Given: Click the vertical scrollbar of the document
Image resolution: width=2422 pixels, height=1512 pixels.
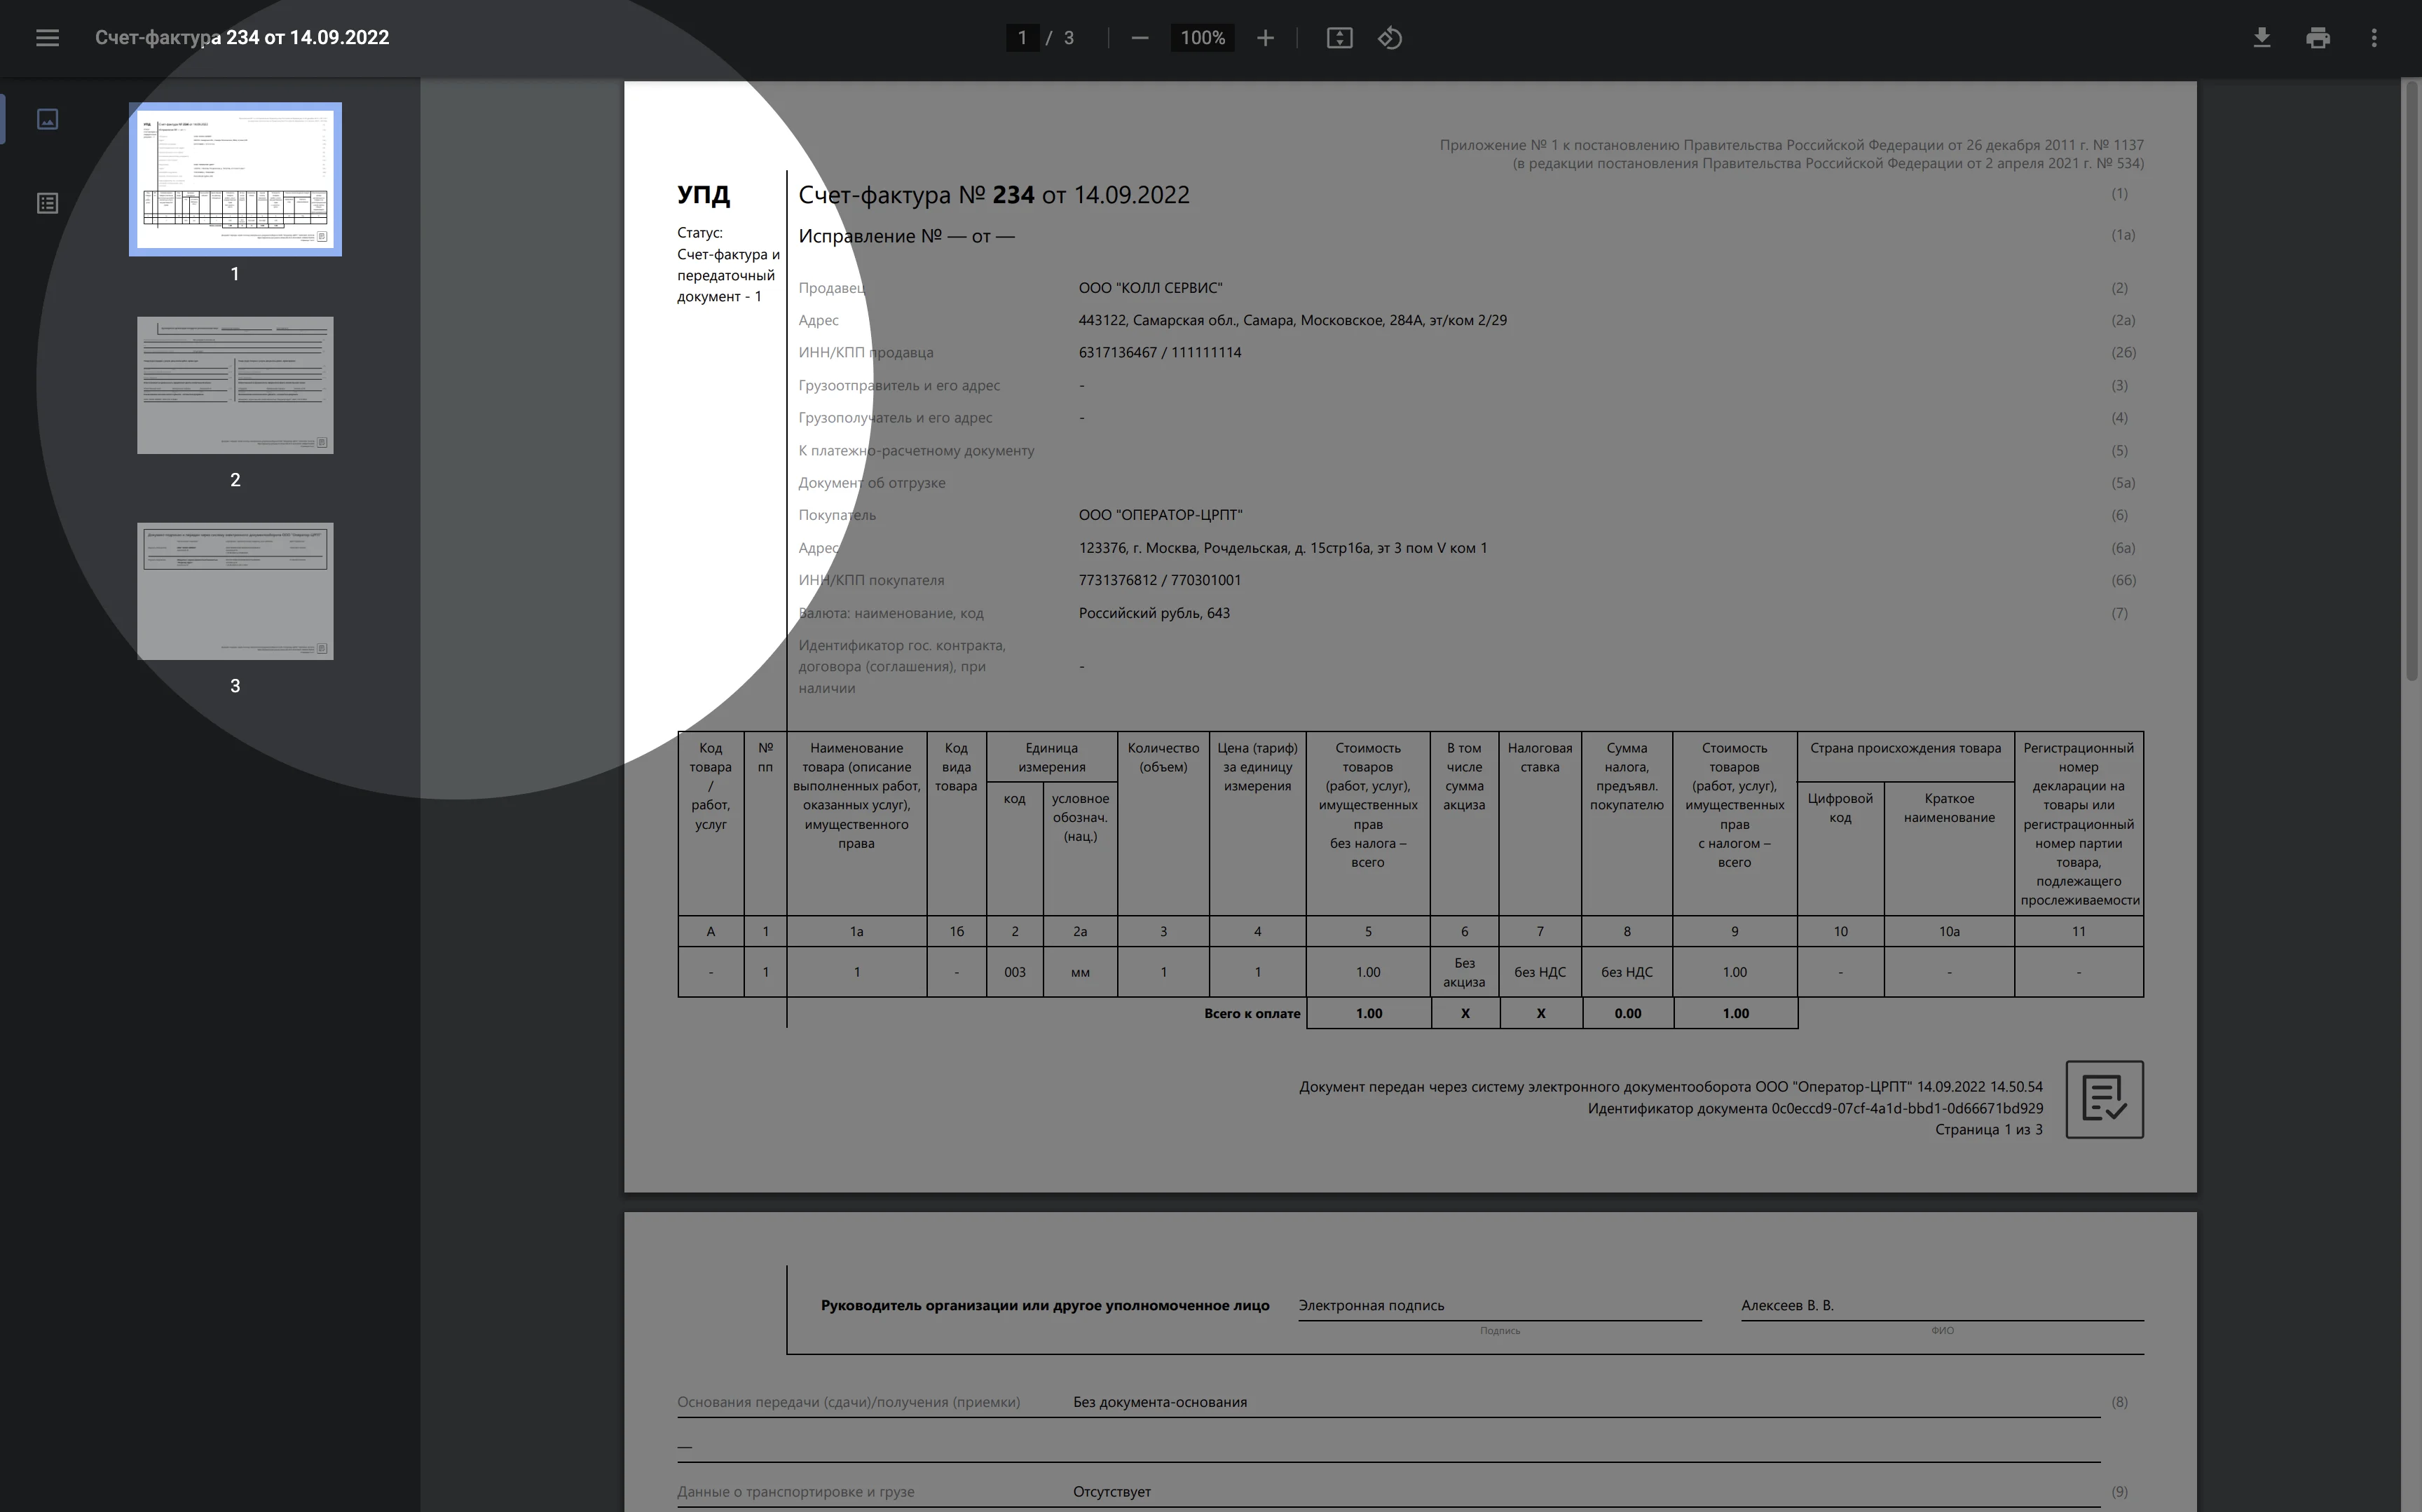Looking at the screenshot, I should point(2411,380).
